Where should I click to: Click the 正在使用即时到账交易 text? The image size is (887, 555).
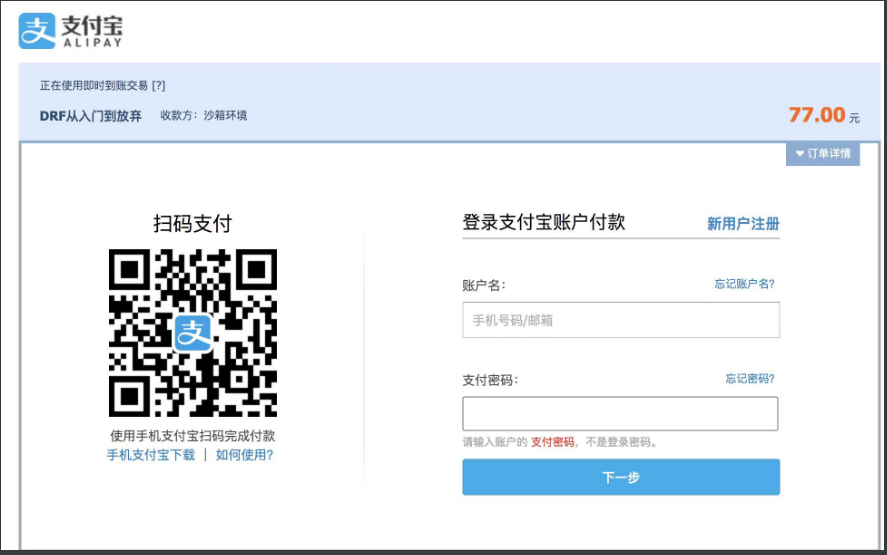[94, 85]
